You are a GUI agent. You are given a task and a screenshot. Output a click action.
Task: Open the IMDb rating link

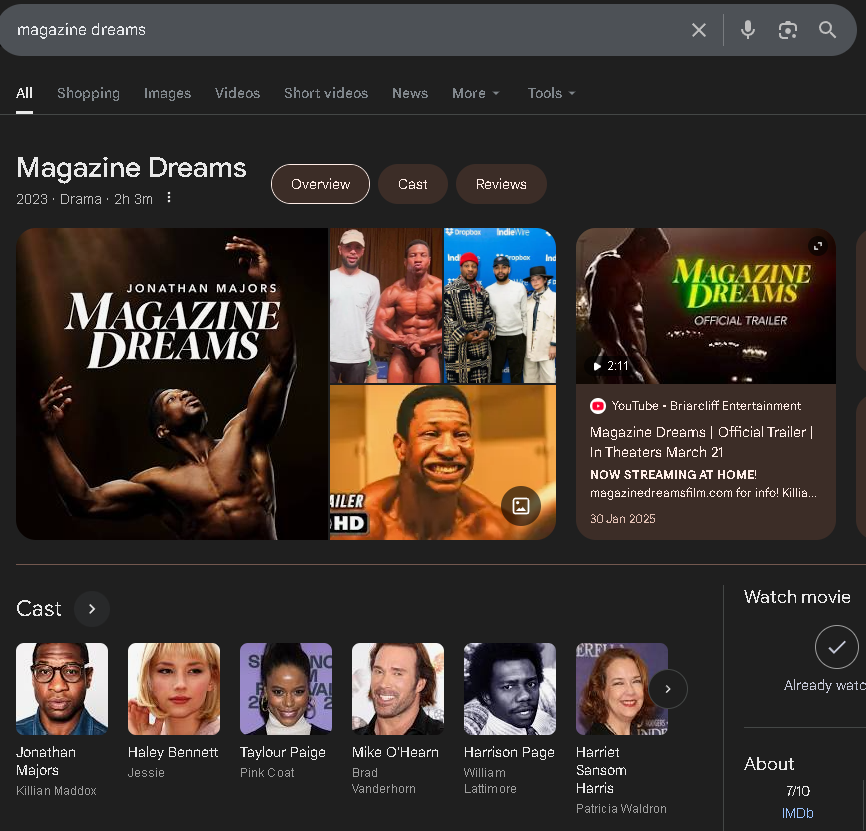click(798, 813)
